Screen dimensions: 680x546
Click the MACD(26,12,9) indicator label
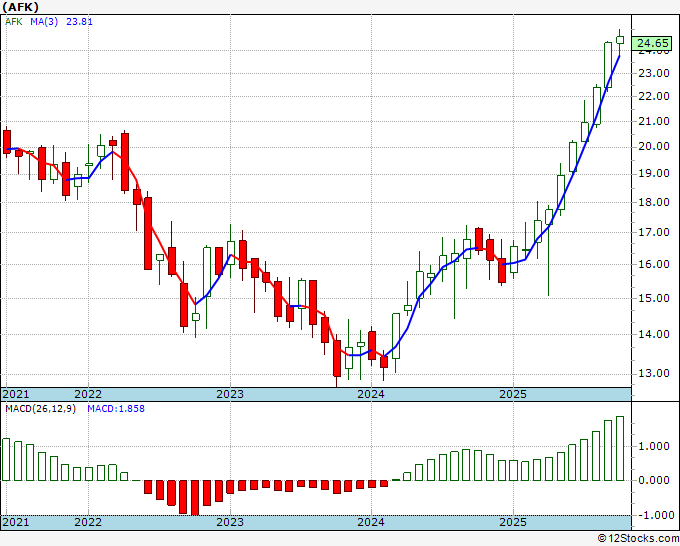point(40,409)
